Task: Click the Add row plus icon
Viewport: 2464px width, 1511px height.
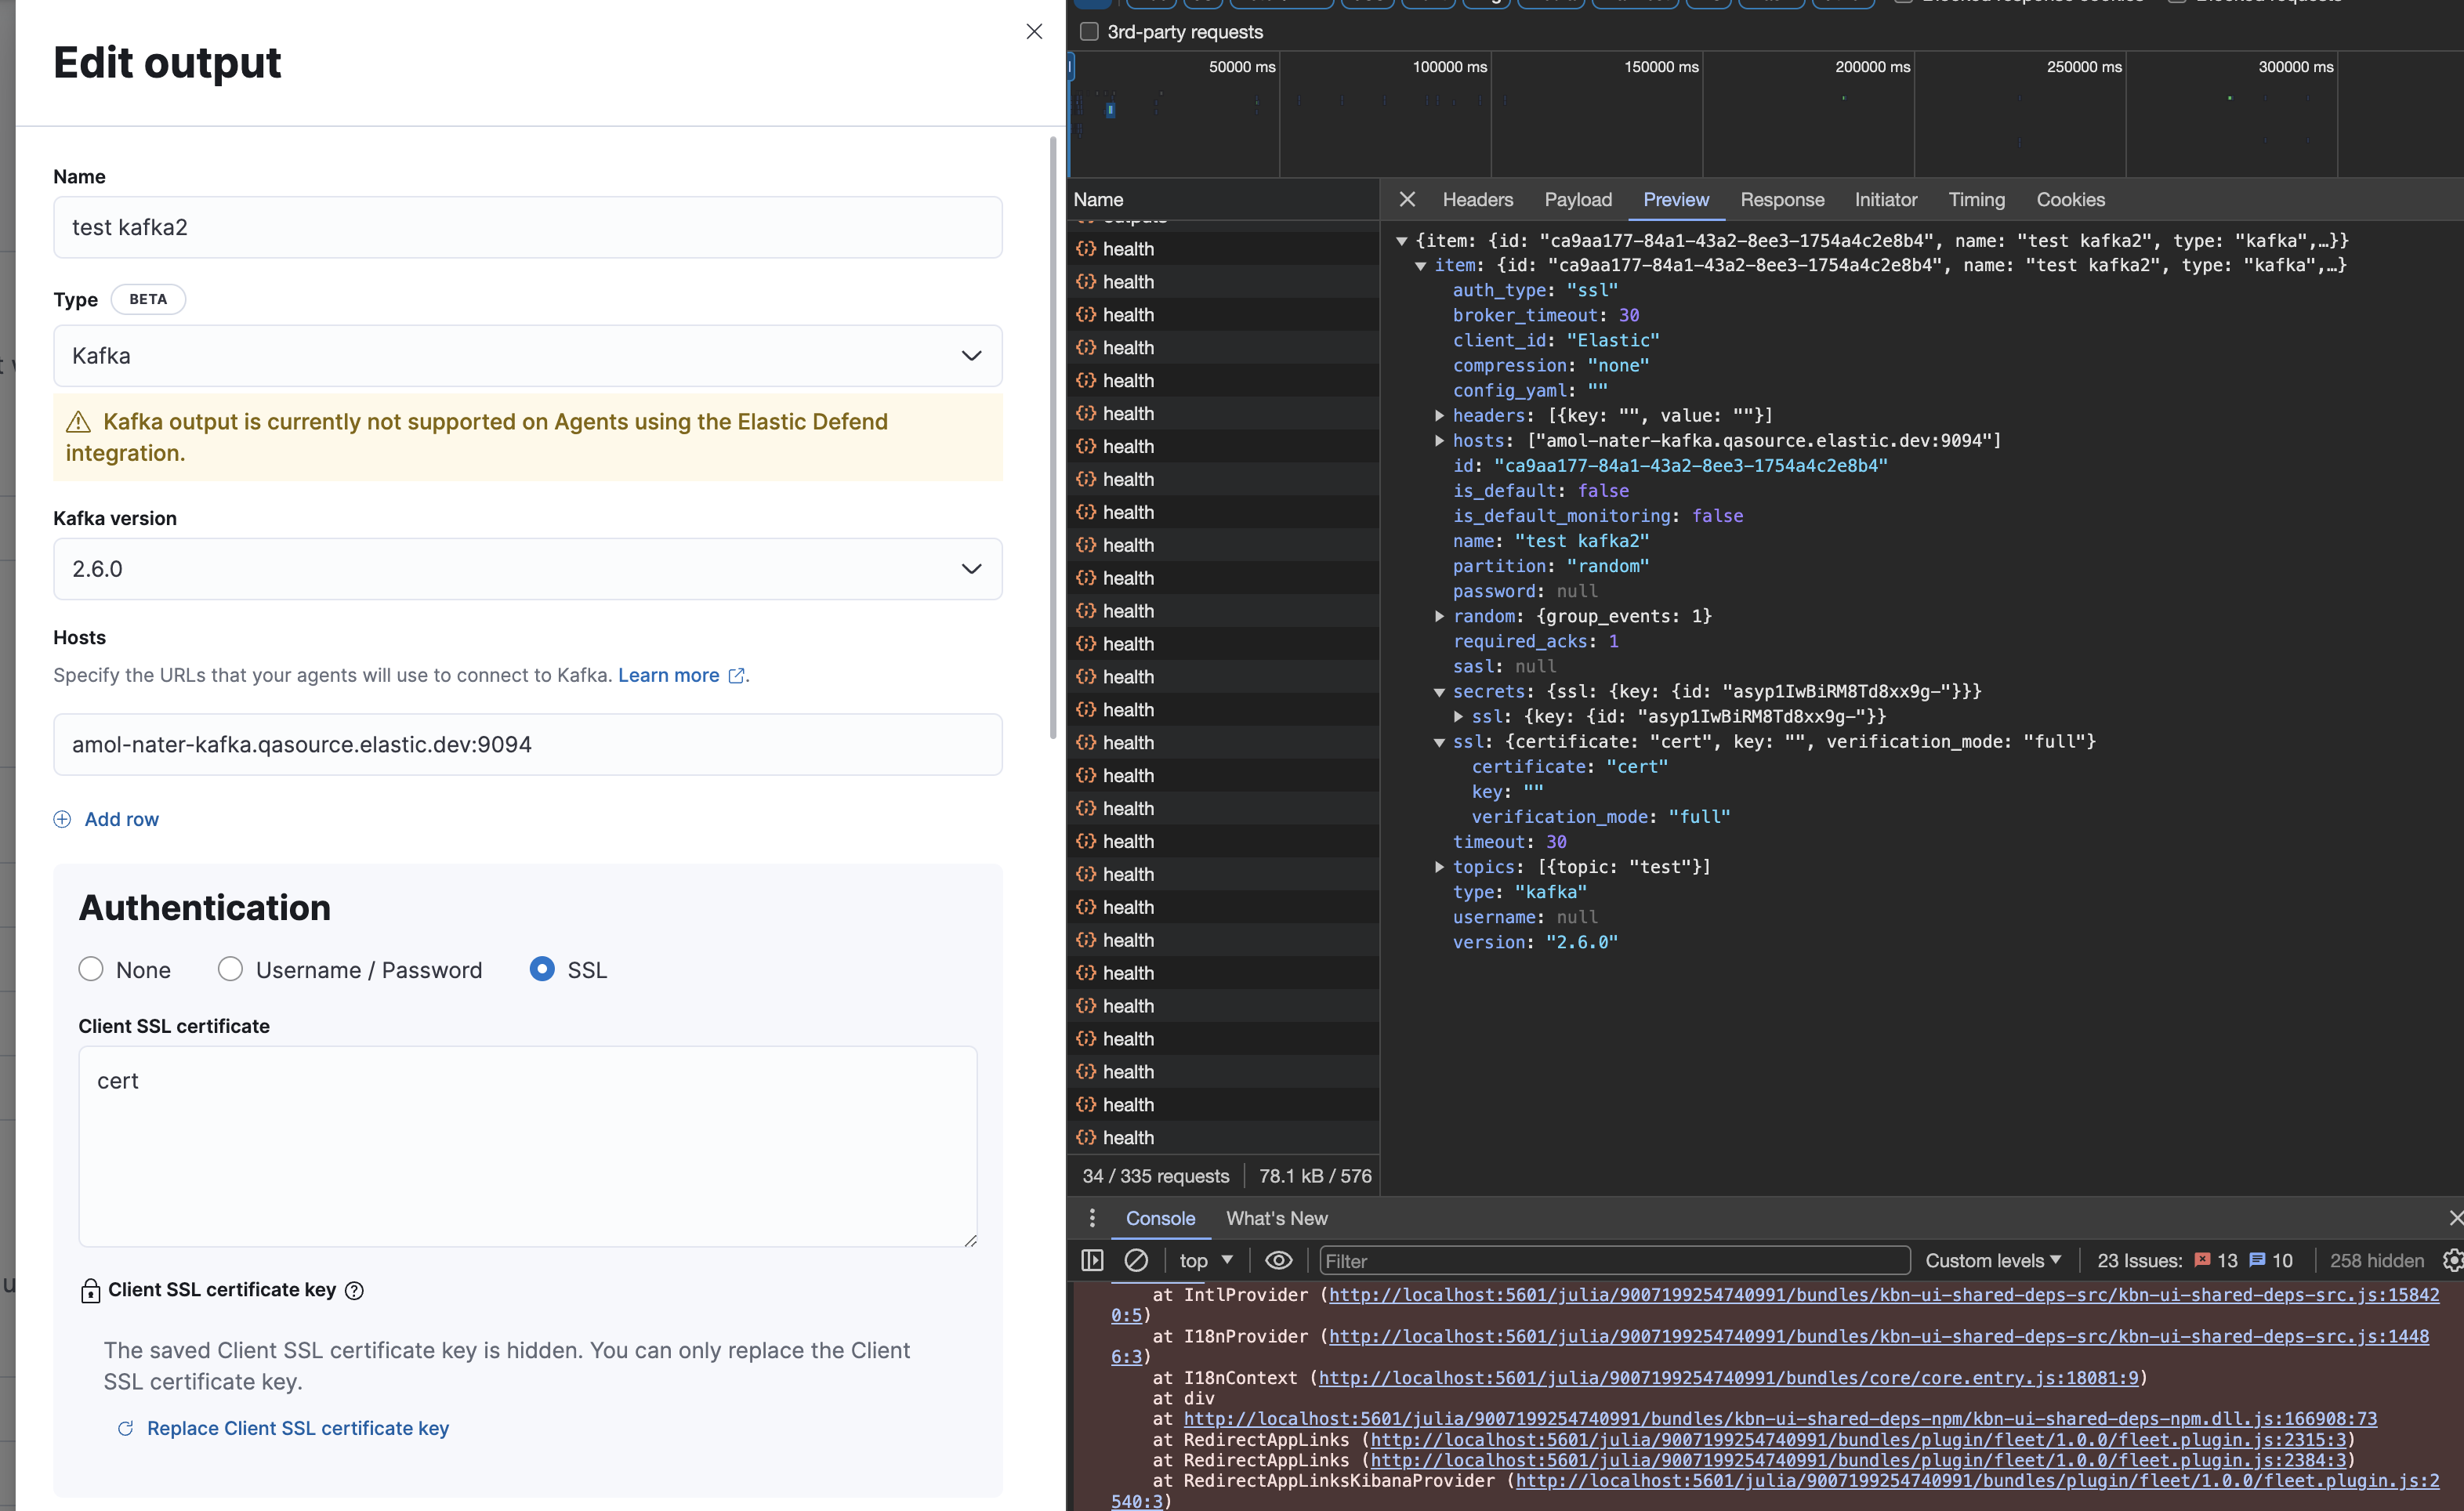Action: (x=62, y=819)
